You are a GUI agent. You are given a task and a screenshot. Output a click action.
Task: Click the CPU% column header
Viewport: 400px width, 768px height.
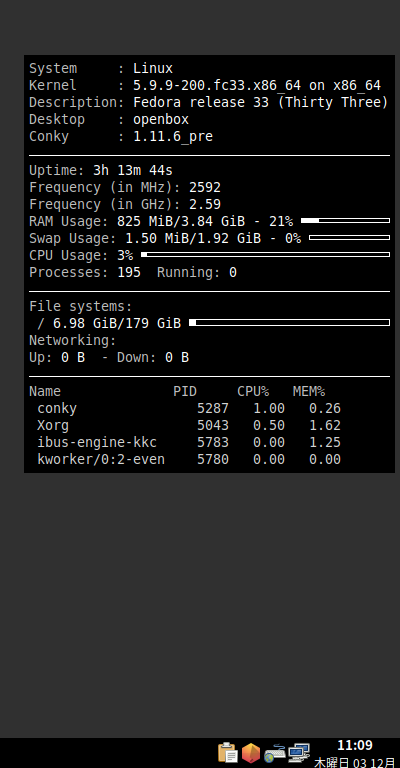click(x=253, y=391)
